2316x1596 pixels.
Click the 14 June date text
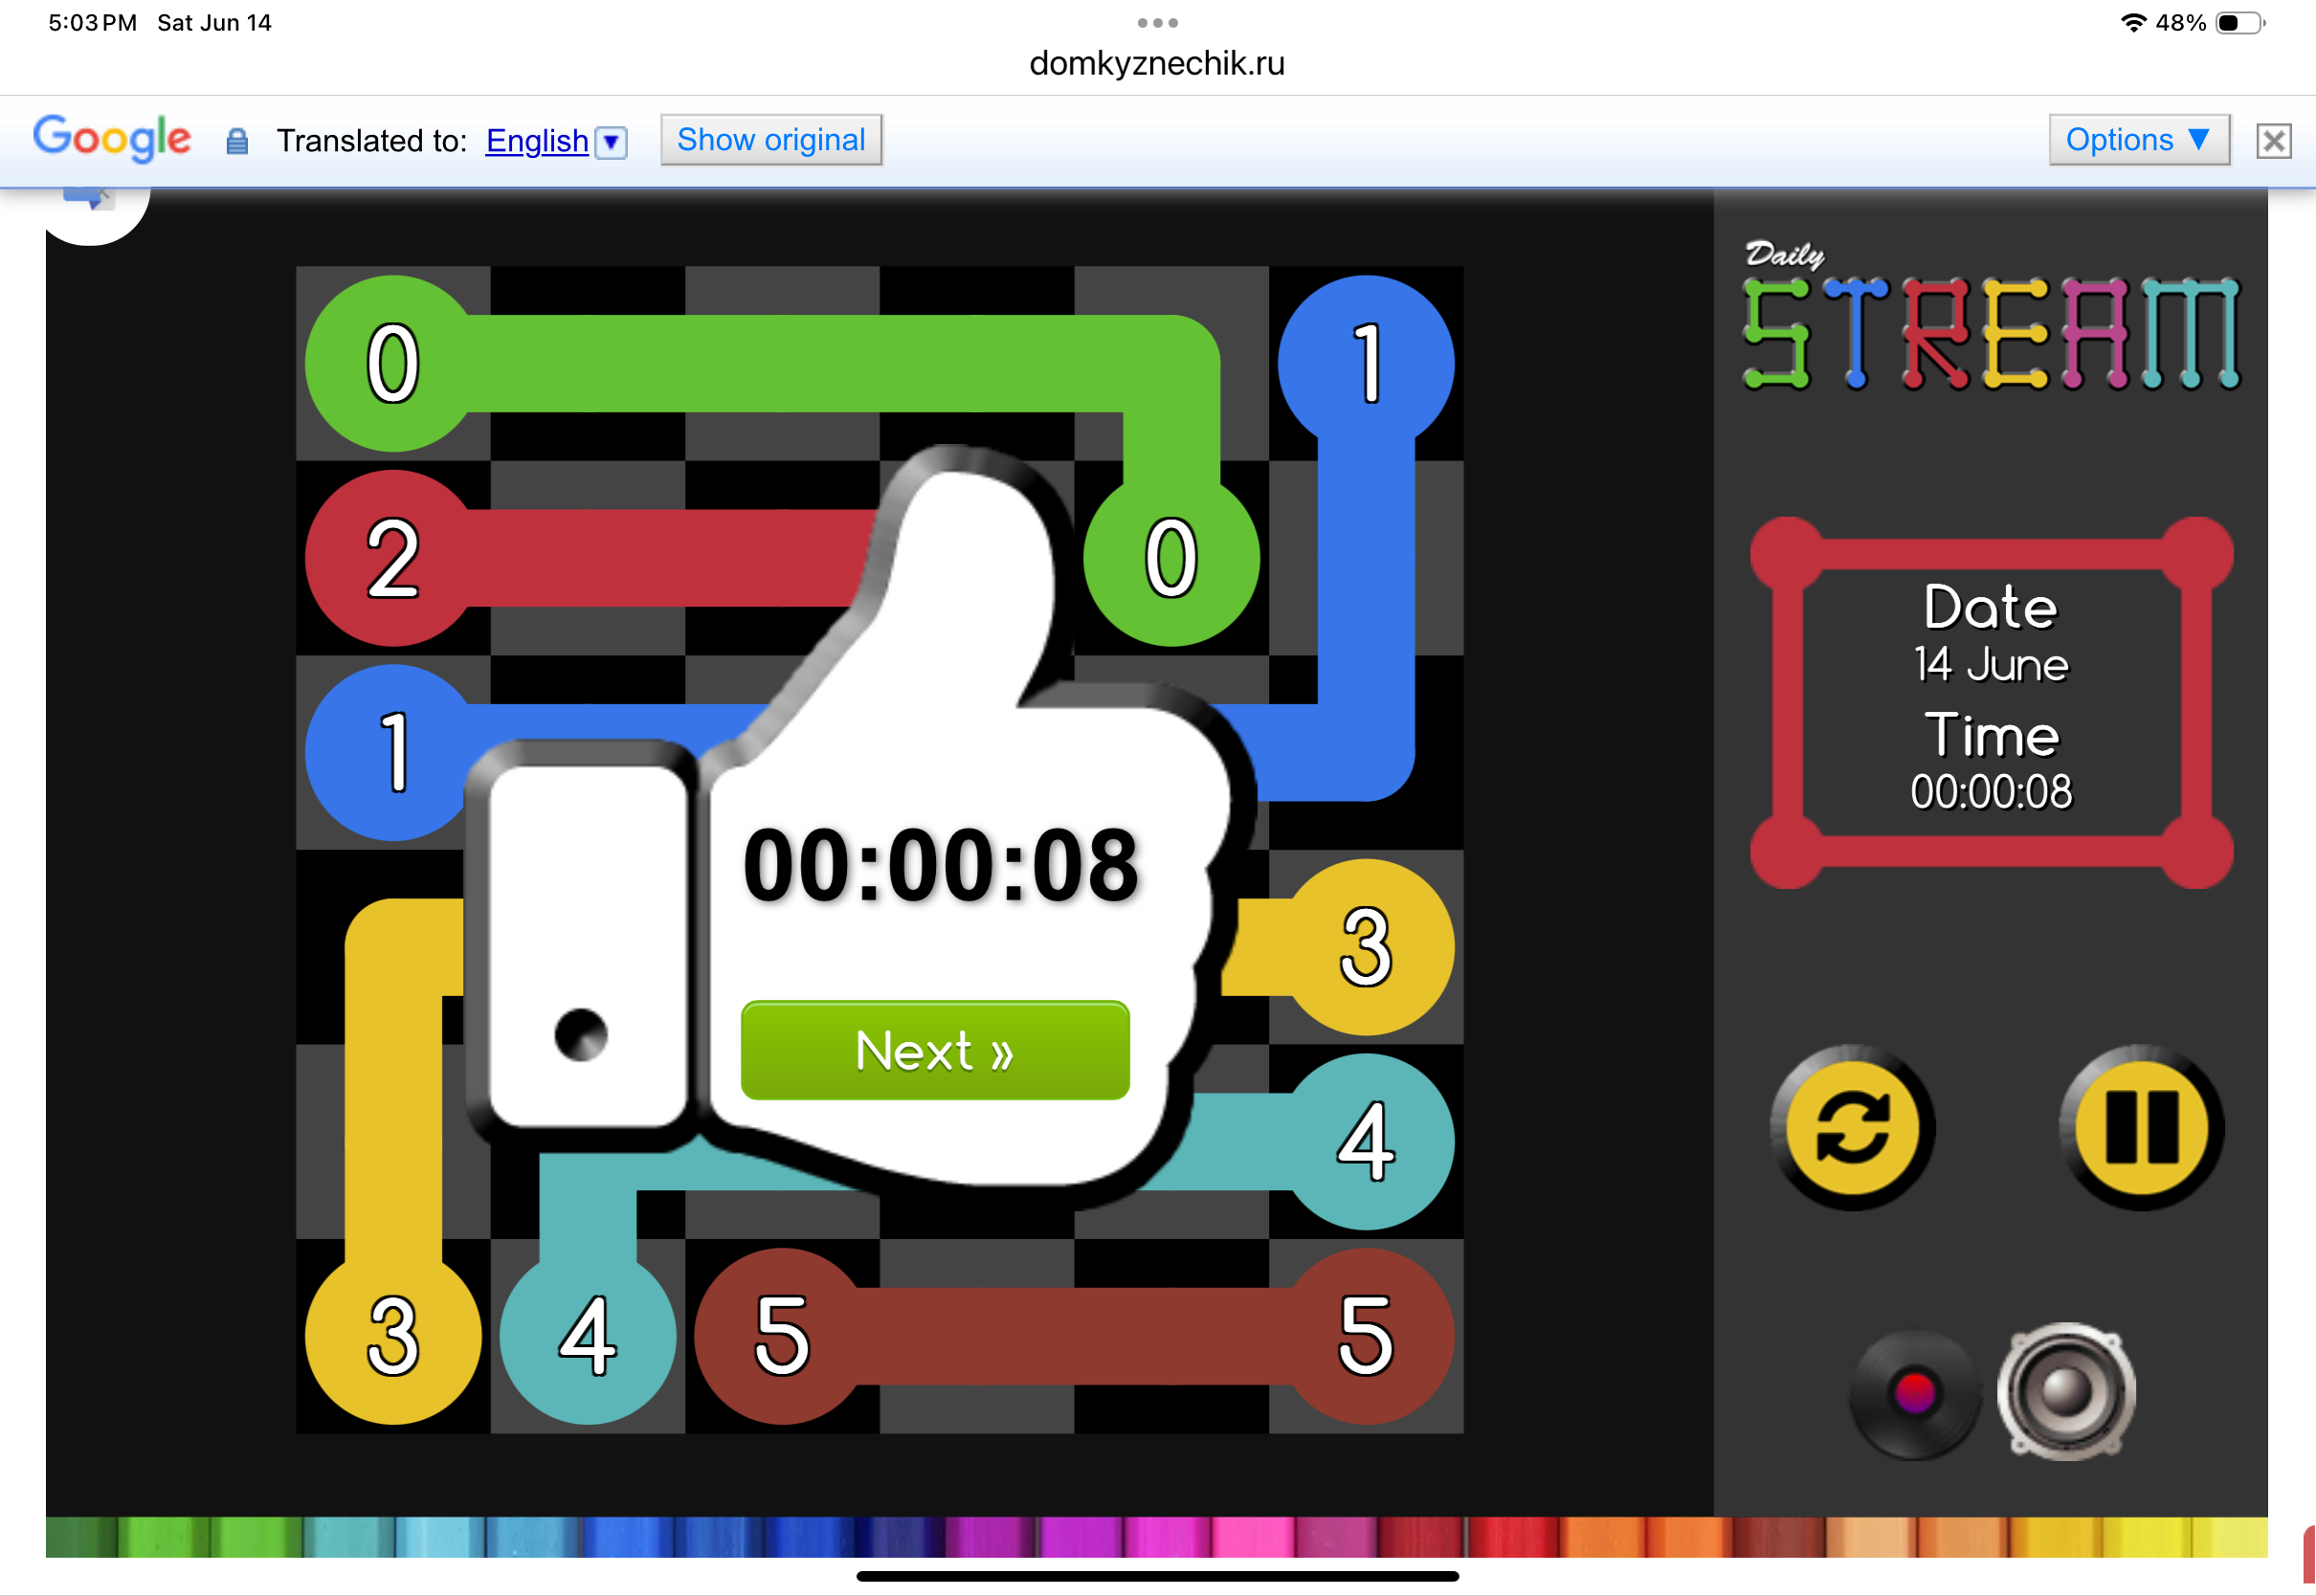(x=1991, y=664)
